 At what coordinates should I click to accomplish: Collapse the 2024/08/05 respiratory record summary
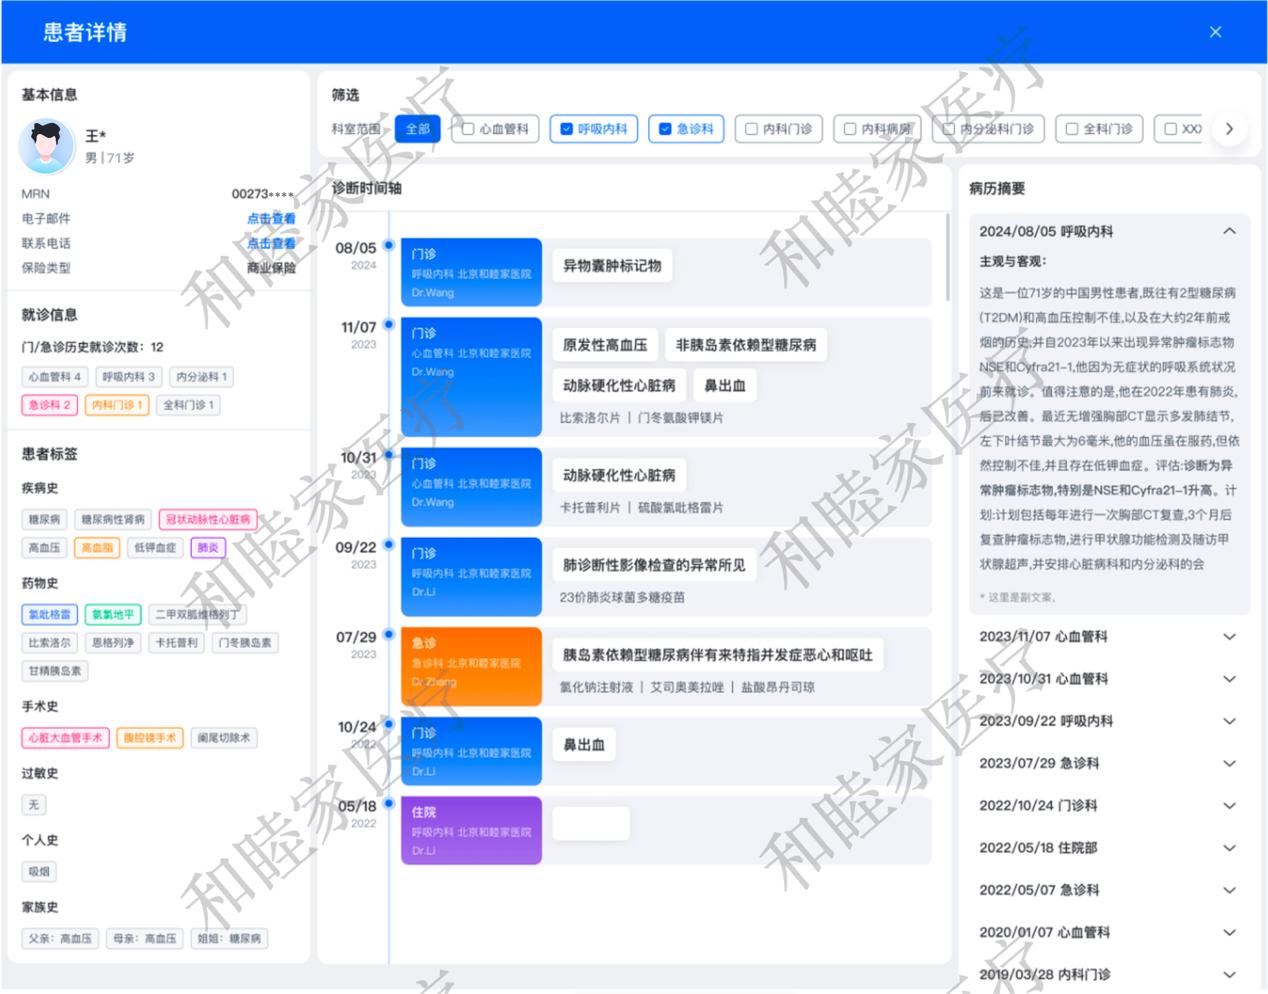click(1229, 231)
